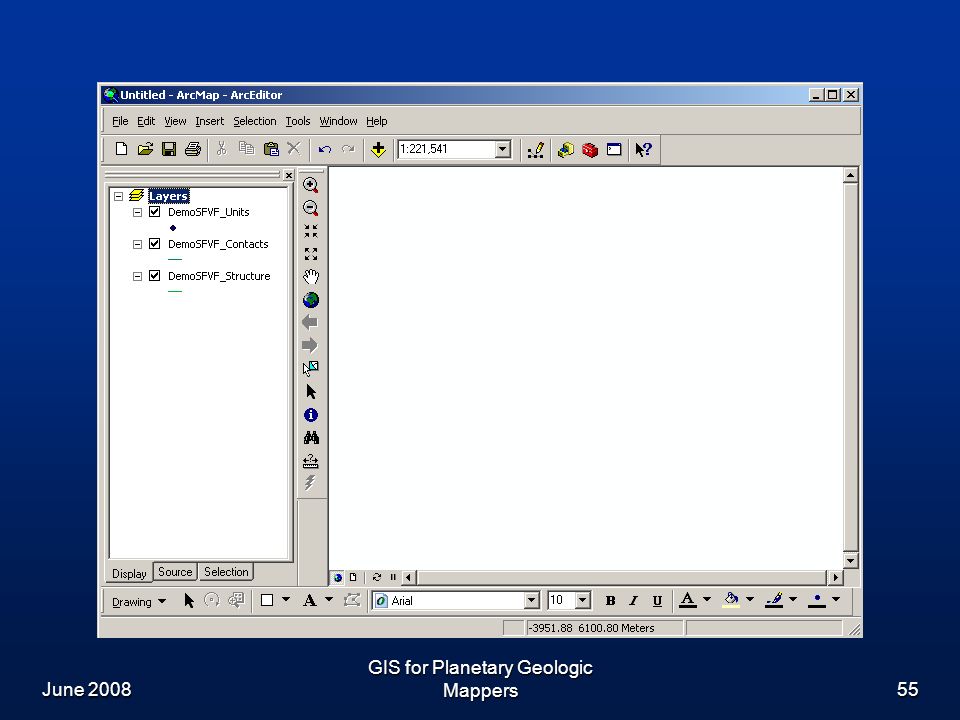Open a map file with folder icon
This screenshot has height=720, width=960.
pos(145,149)
